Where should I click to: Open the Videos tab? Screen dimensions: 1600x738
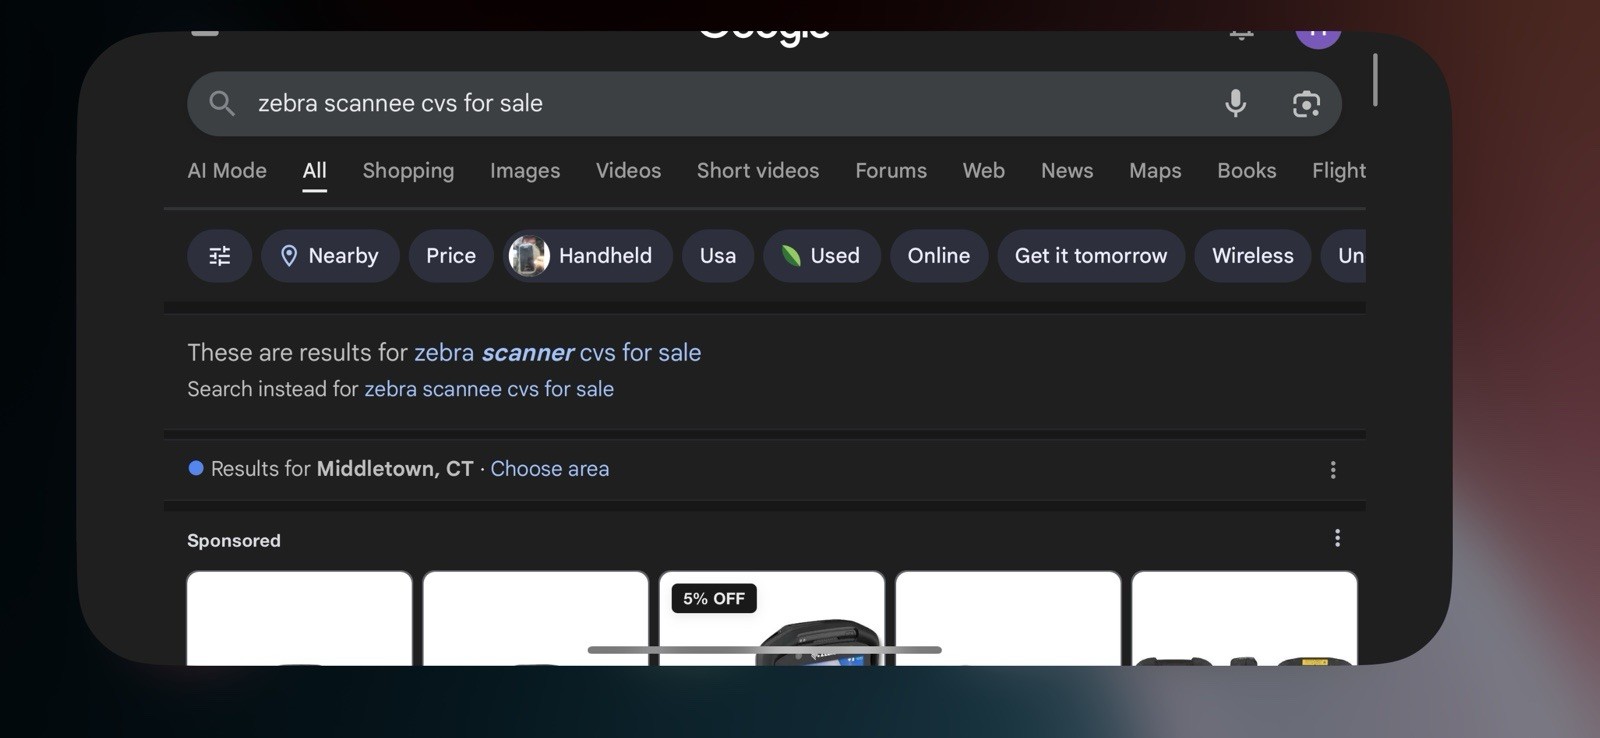click(628, 171)
